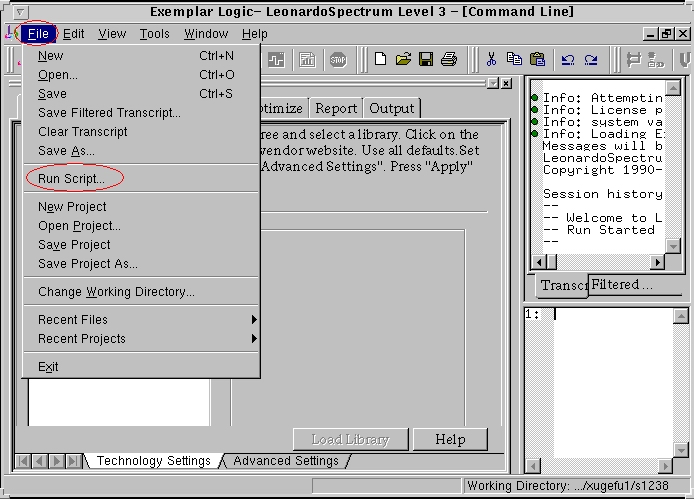This screenshot has height=499, width=694.
Task: Switch to the Filtered transcript tab
Action: (x=622, y=285)
